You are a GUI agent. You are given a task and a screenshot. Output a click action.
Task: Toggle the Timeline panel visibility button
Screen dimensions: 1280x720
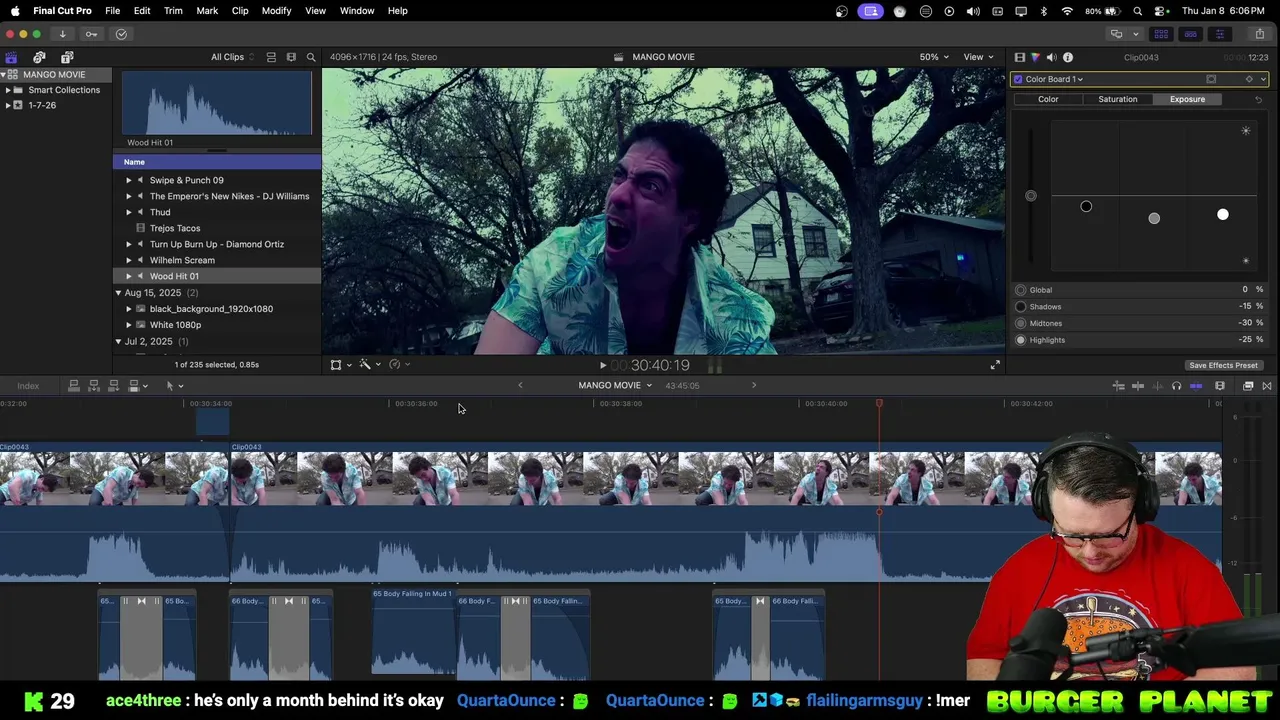[x=1190, y=34]
